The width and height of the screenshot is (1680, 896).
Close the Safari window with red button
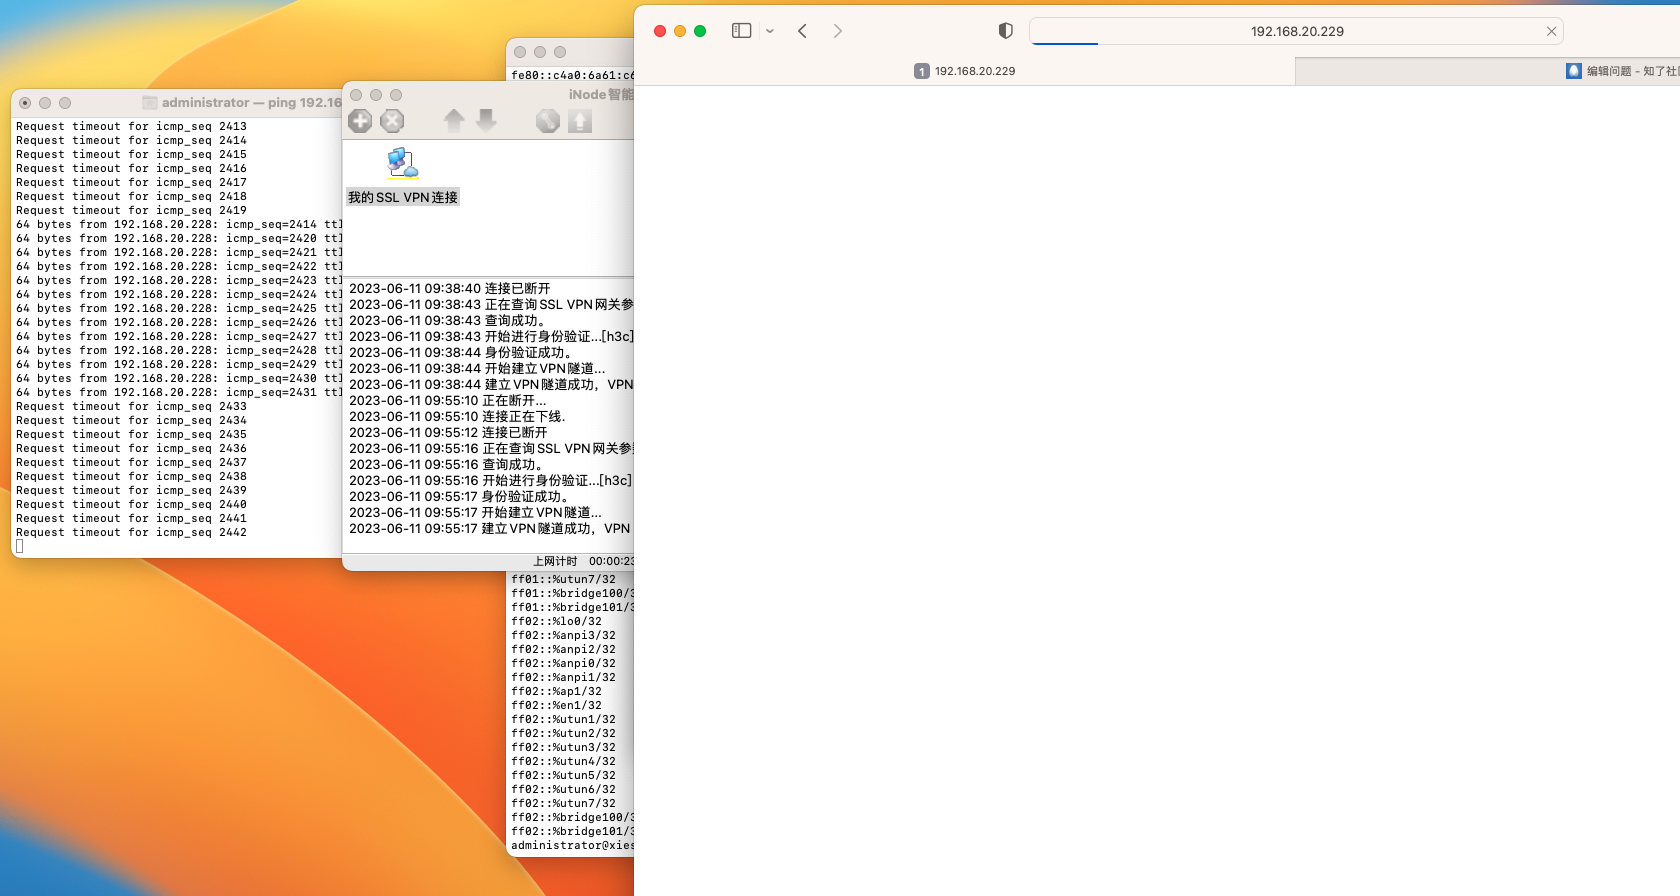click(x=660, y=31)
